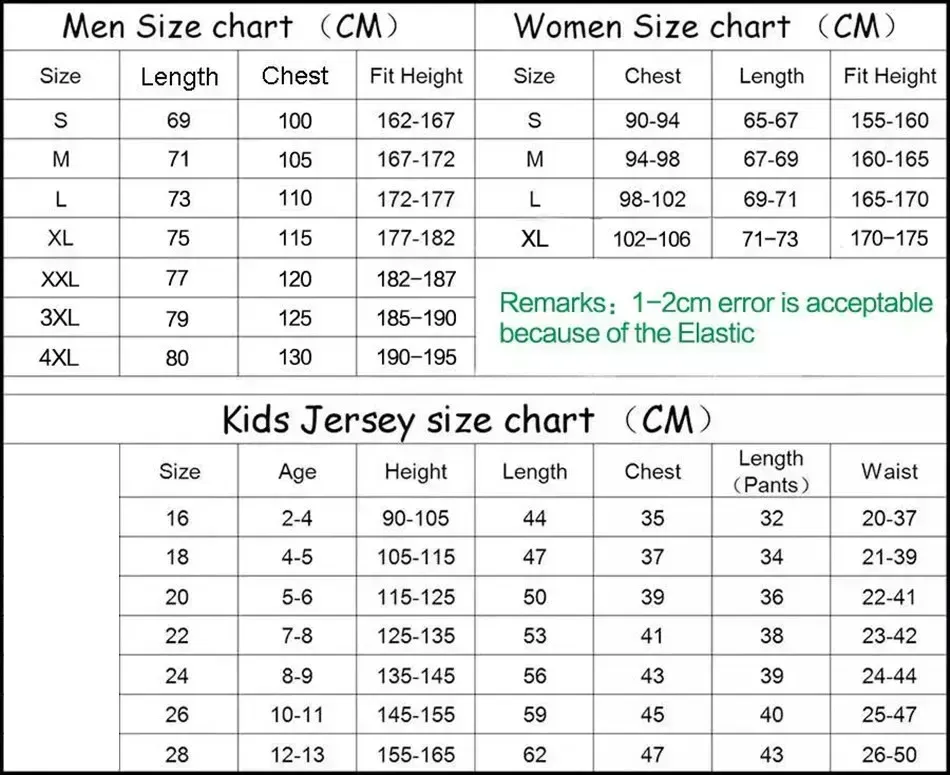Click kids height 125-135 cell
This screenshot has height=775, width=950.
coord(416,636)
